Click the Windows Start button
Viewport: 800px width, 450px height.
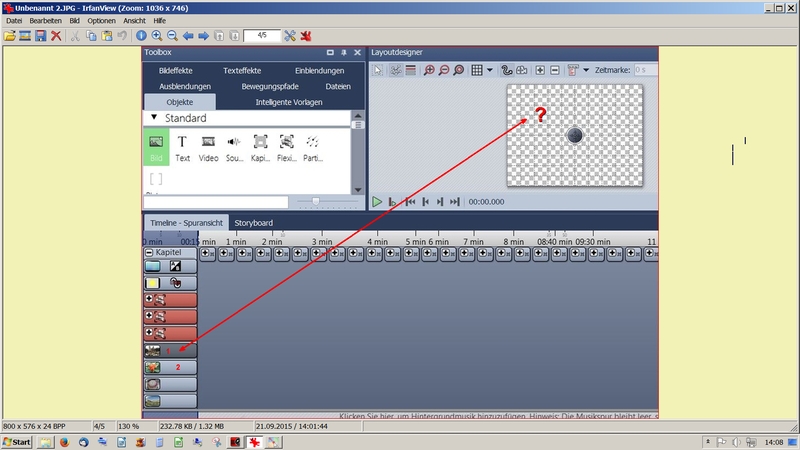coord(17,441)
